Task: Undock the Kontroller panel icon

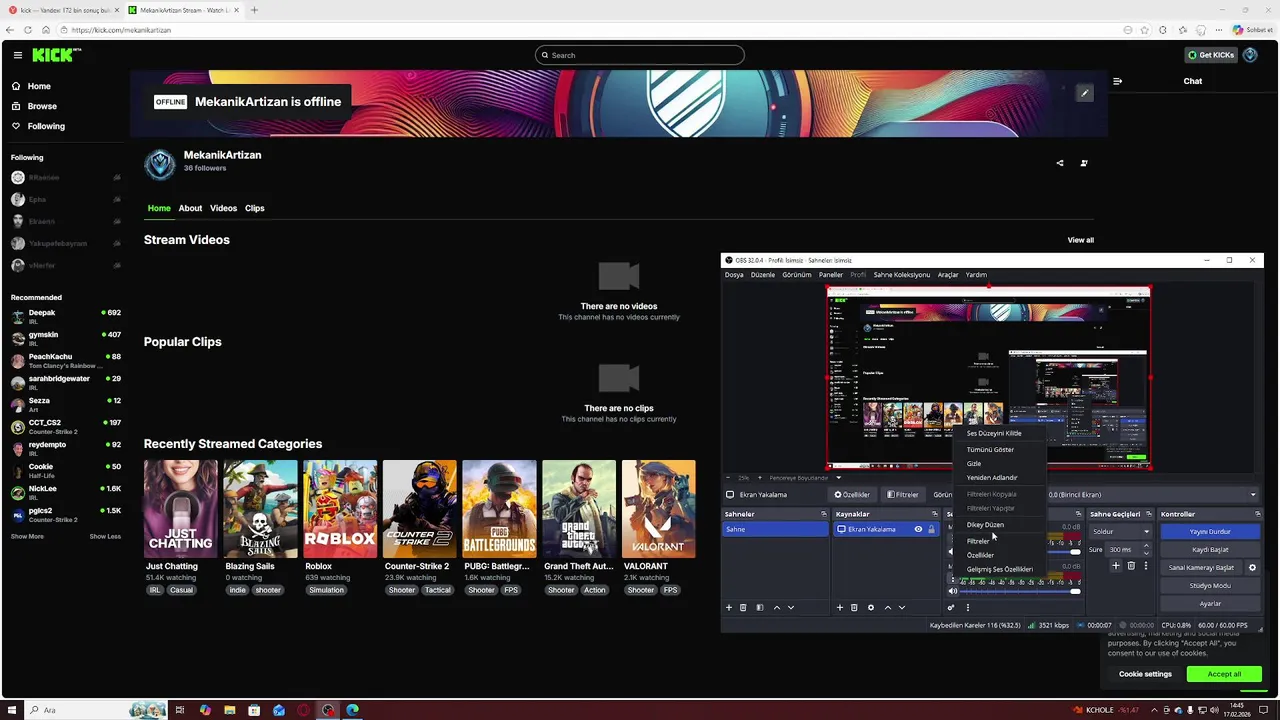Action: (1258, 514)
